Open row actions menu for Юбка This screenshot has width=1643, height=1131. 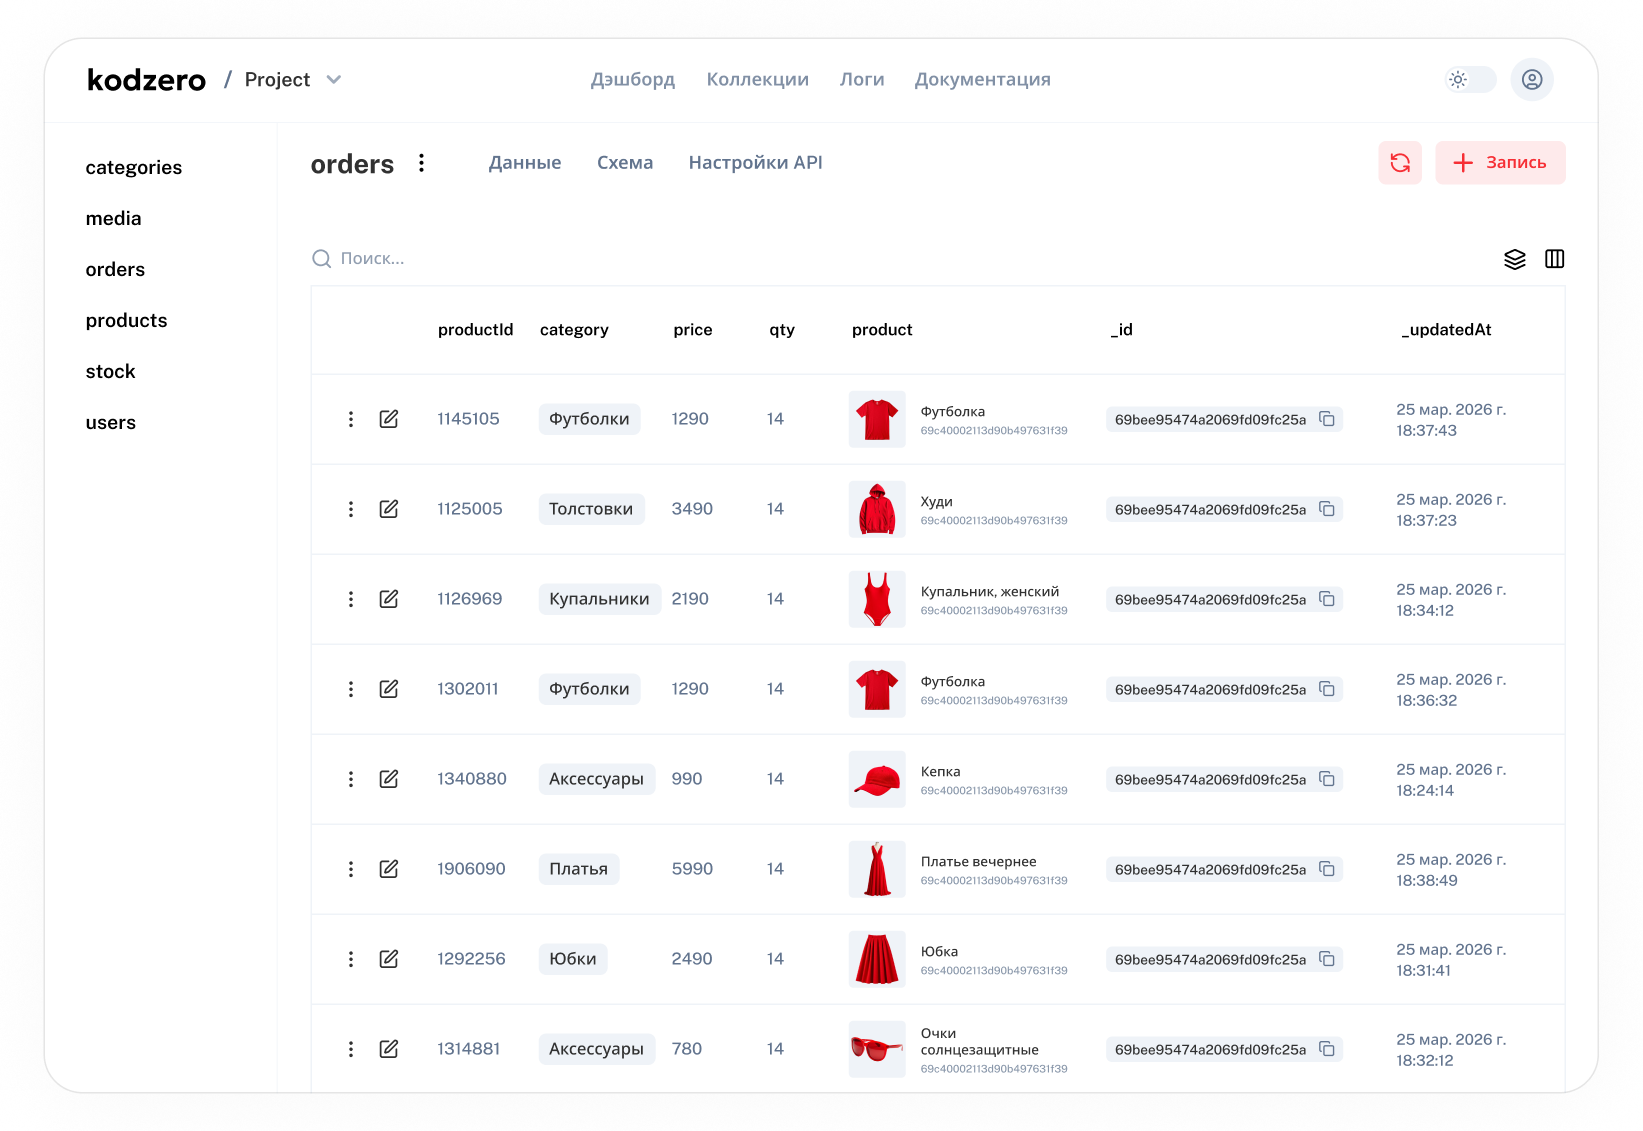coord(351,959)
